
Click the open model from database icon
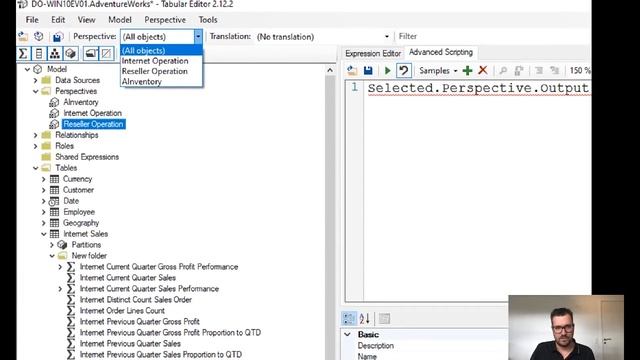(x=39, y=37)
